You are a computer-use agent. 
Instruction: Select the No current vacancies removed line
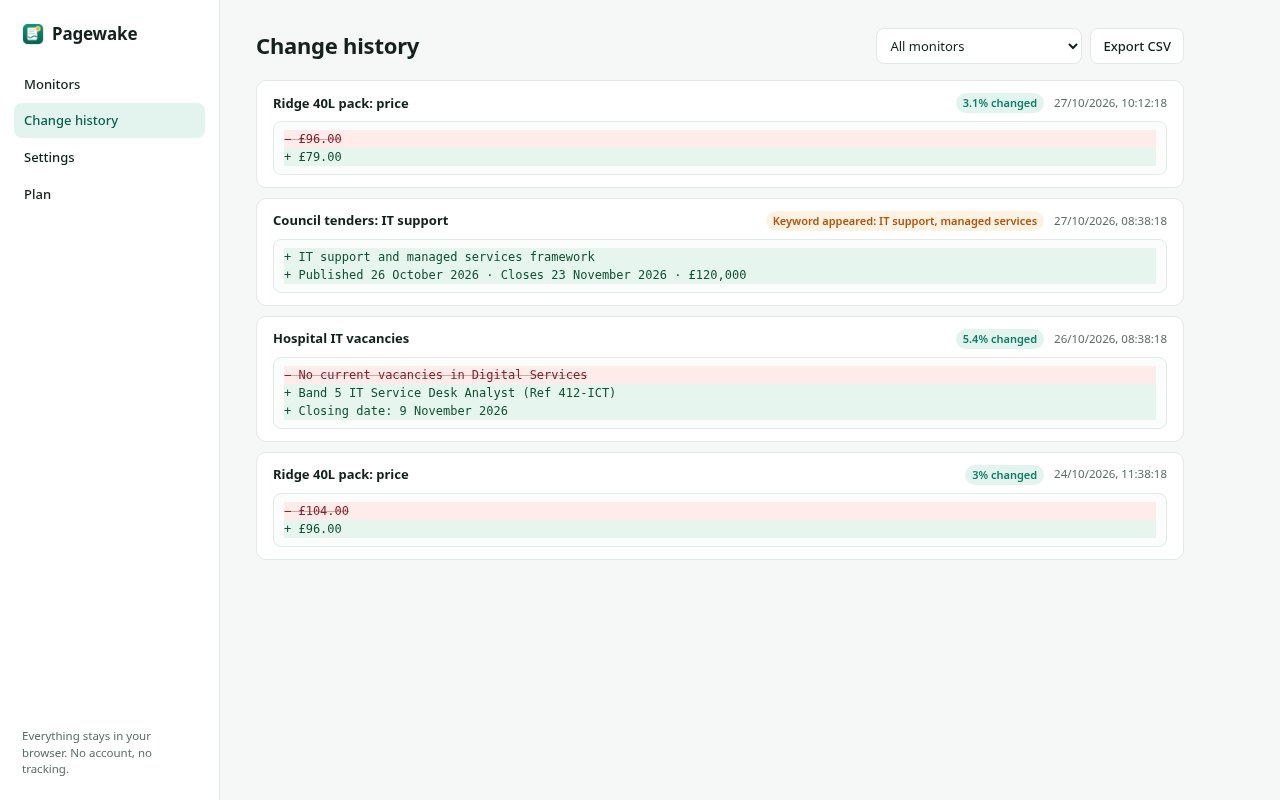click(x=720, y=375)
